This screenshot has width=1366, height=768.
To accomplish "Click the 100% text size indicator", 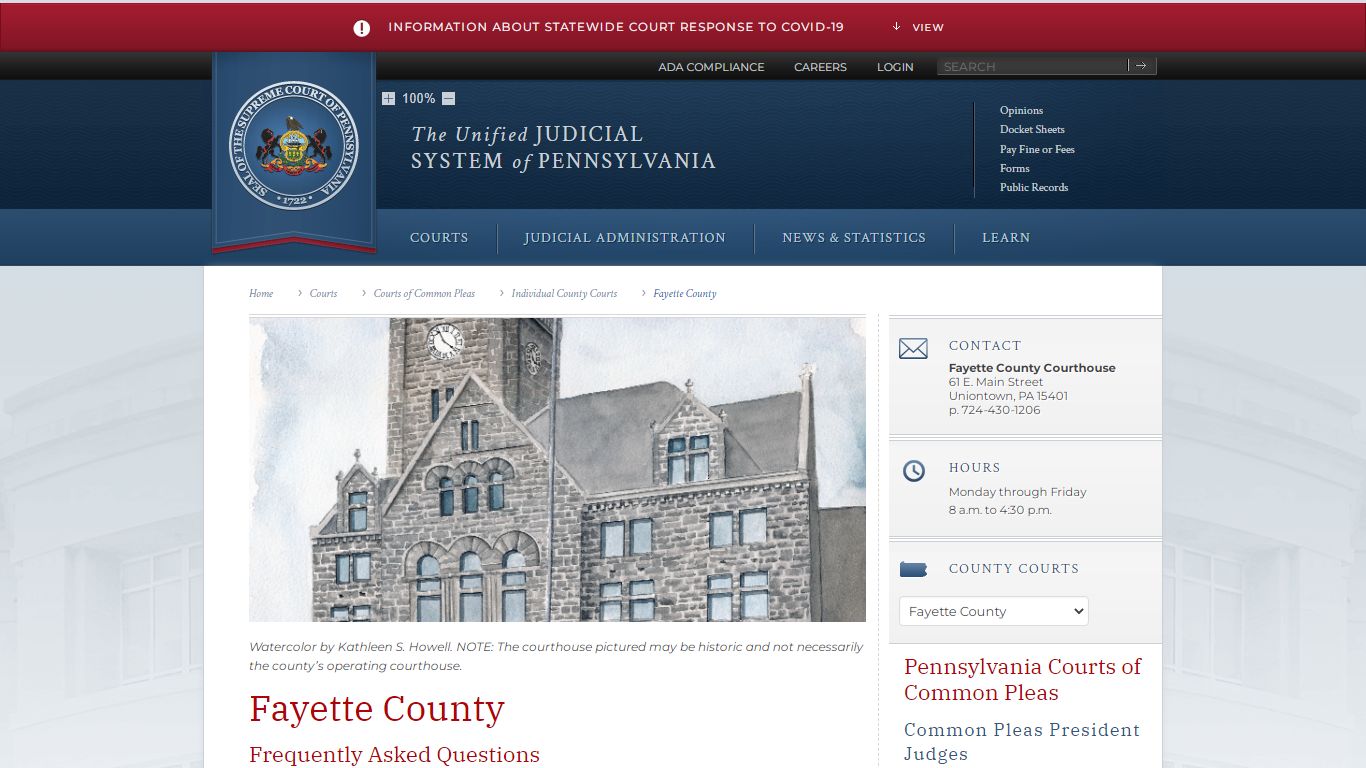I will click(418, 98).
